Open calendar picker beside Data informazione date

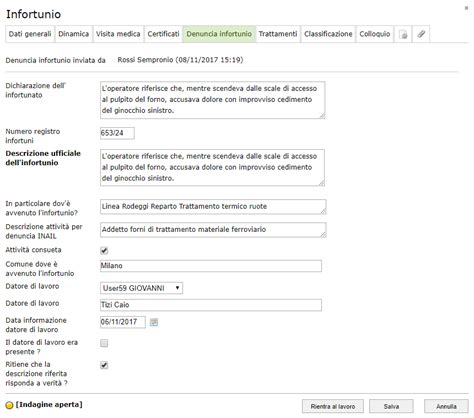point(154,322)
